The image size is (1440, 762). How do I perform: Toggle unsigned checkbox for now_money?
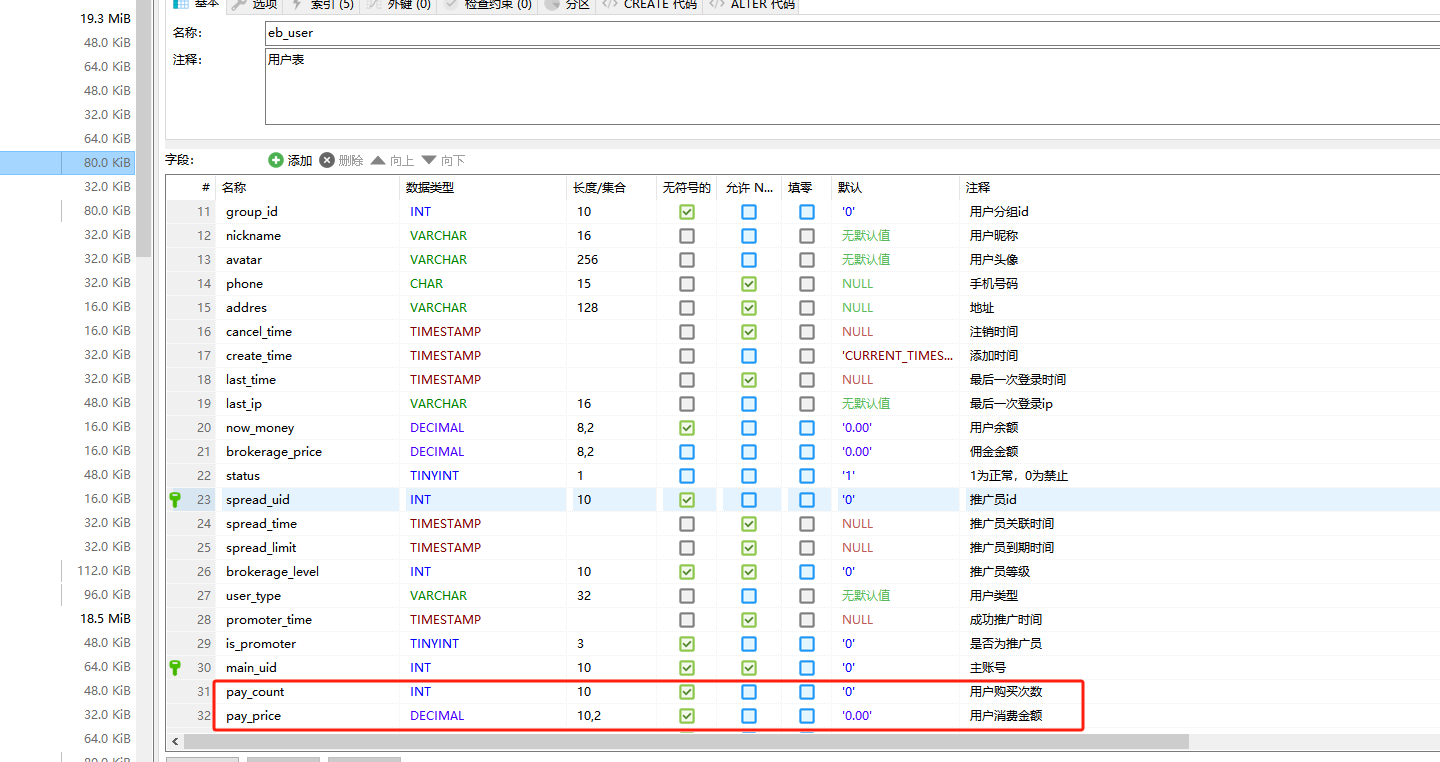click(687, 428)
